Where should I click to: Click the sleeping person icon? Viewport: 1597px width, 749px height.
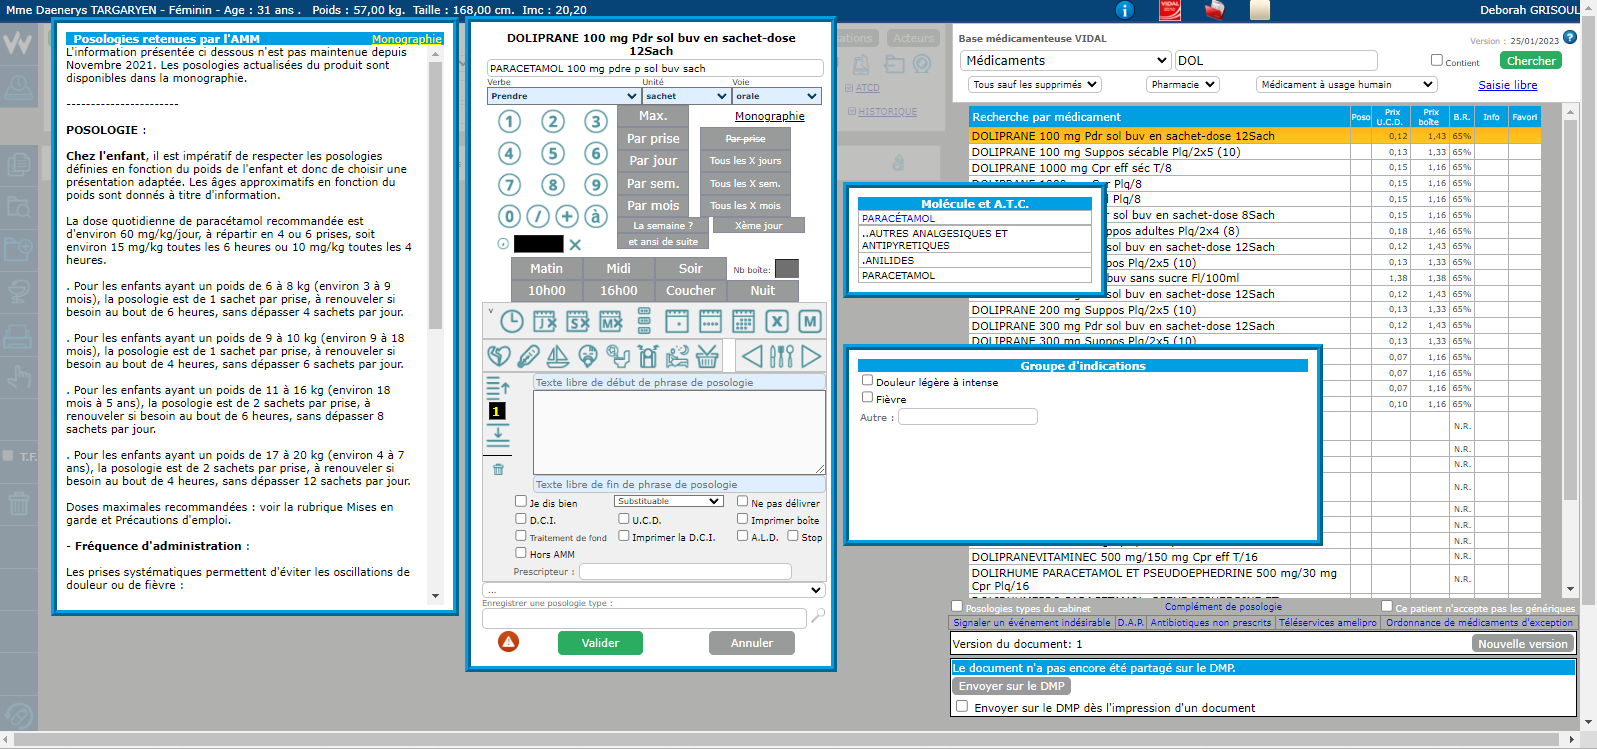[678, 355]
